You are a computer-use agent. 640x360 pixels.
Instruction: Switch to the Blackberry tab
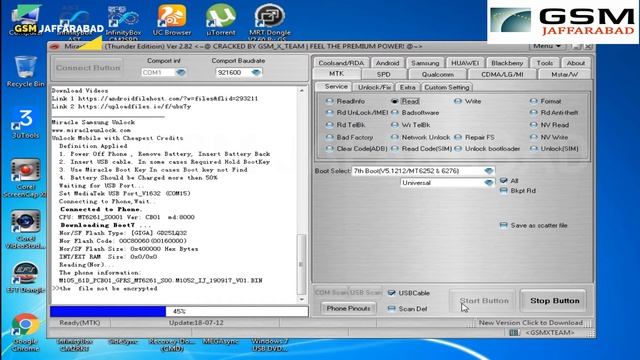click(507, 63)
